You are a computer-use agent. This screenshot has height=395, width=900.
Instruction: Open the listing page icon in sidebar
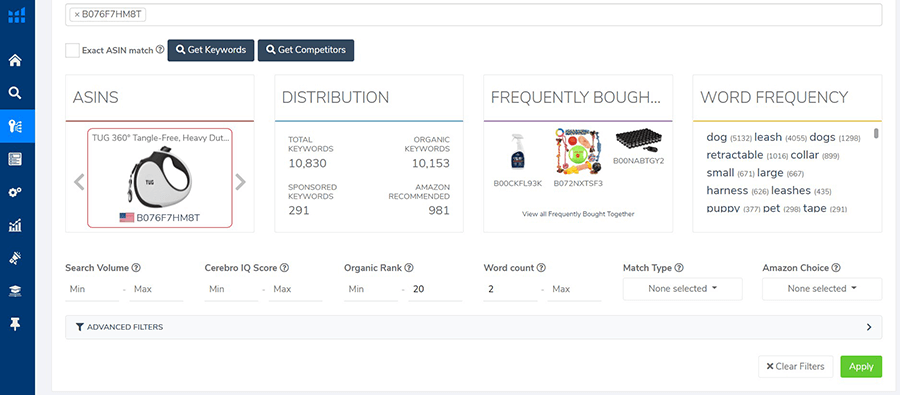click(x=15, y=160)
